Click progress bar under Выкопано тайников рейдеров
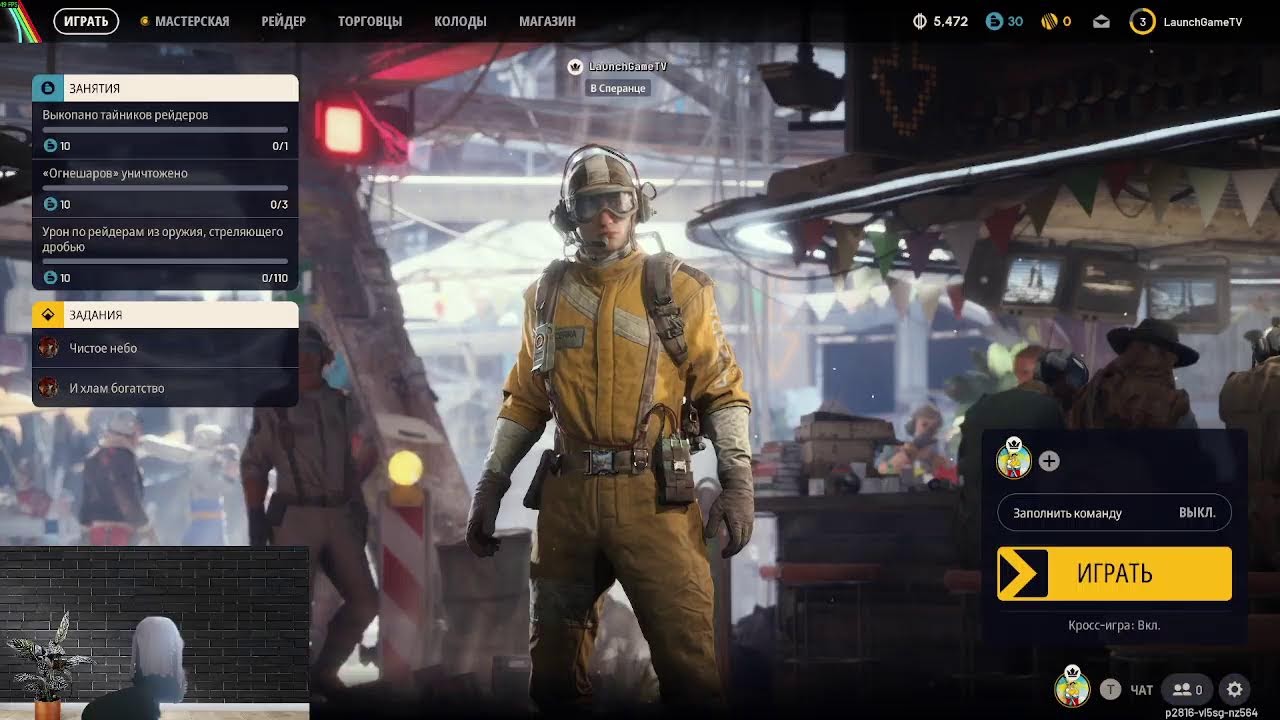Image resolution: width=1280 pixels, height=720 pixels. click(165, 130)
